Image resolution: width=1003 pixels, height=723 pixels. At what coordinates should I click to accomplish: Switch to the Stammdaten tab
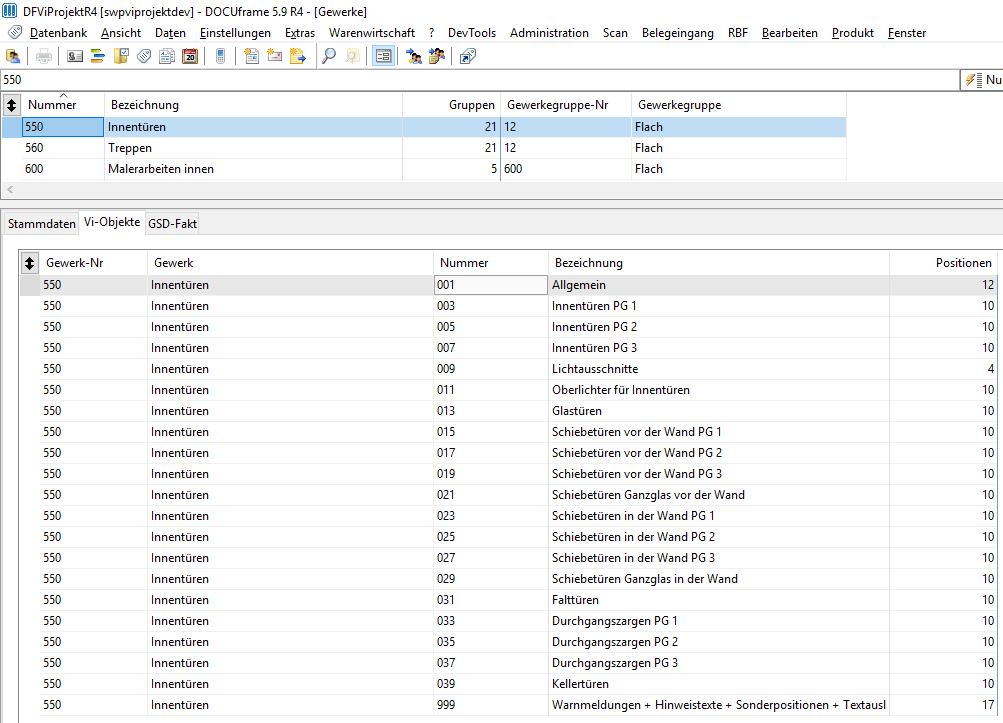tap(42, 224)
